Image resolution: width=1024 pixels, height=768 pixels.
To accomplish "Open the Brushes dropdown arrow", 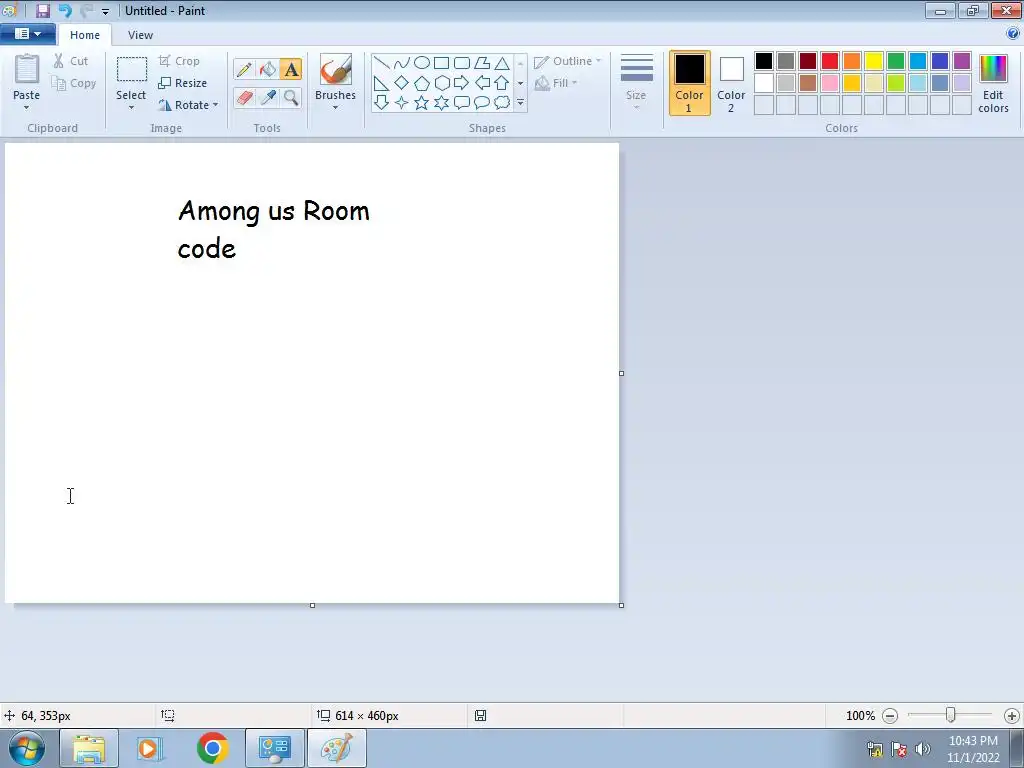I will click(335, 108).
